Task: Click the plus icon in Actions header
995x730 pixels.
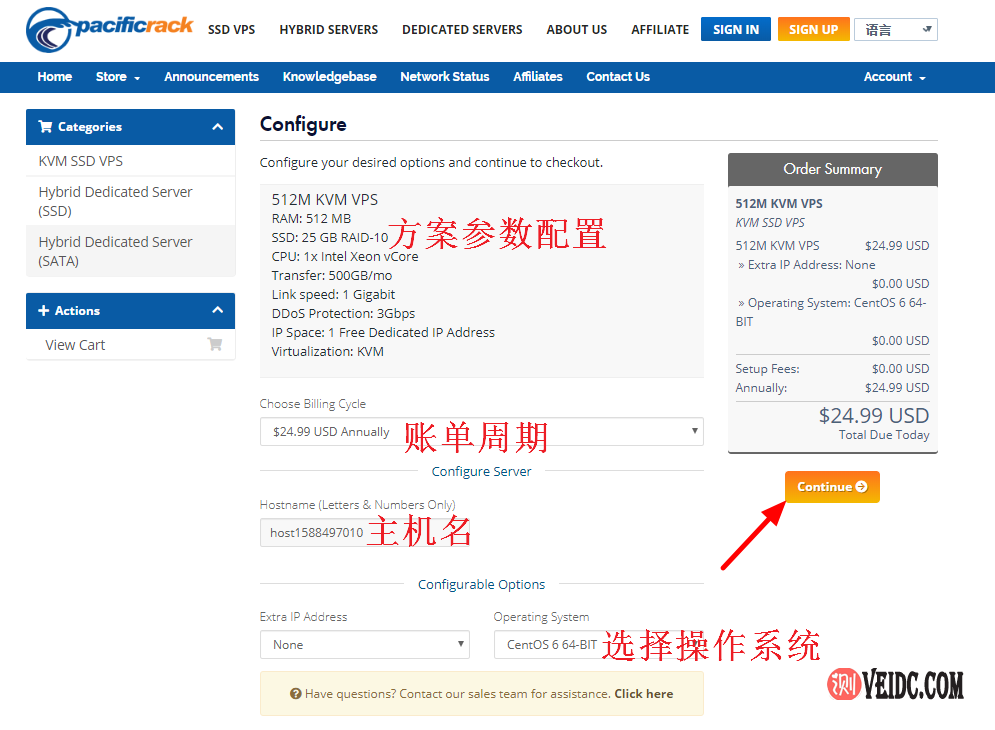Action: click(x=43, y=310)
